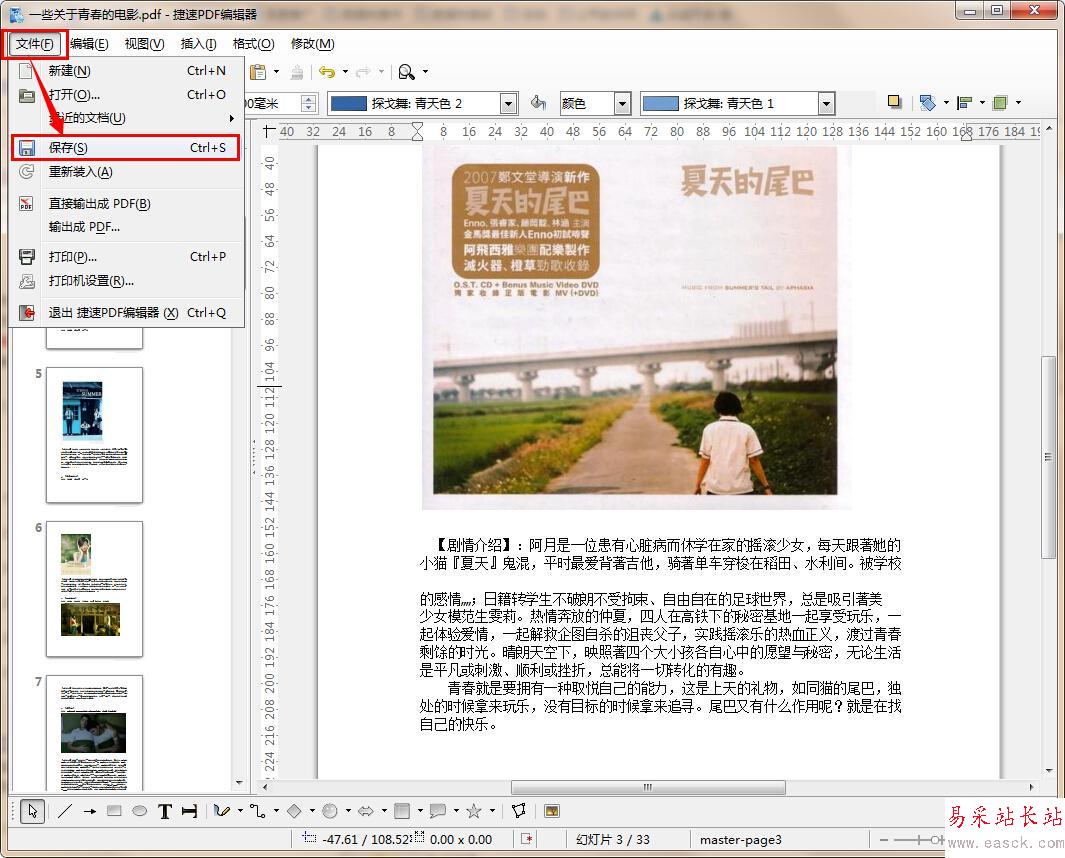The height and width of the screenshot is (858, 1065).
Task: Expand the zoom options arrow
Action: (x=426, y=71)
